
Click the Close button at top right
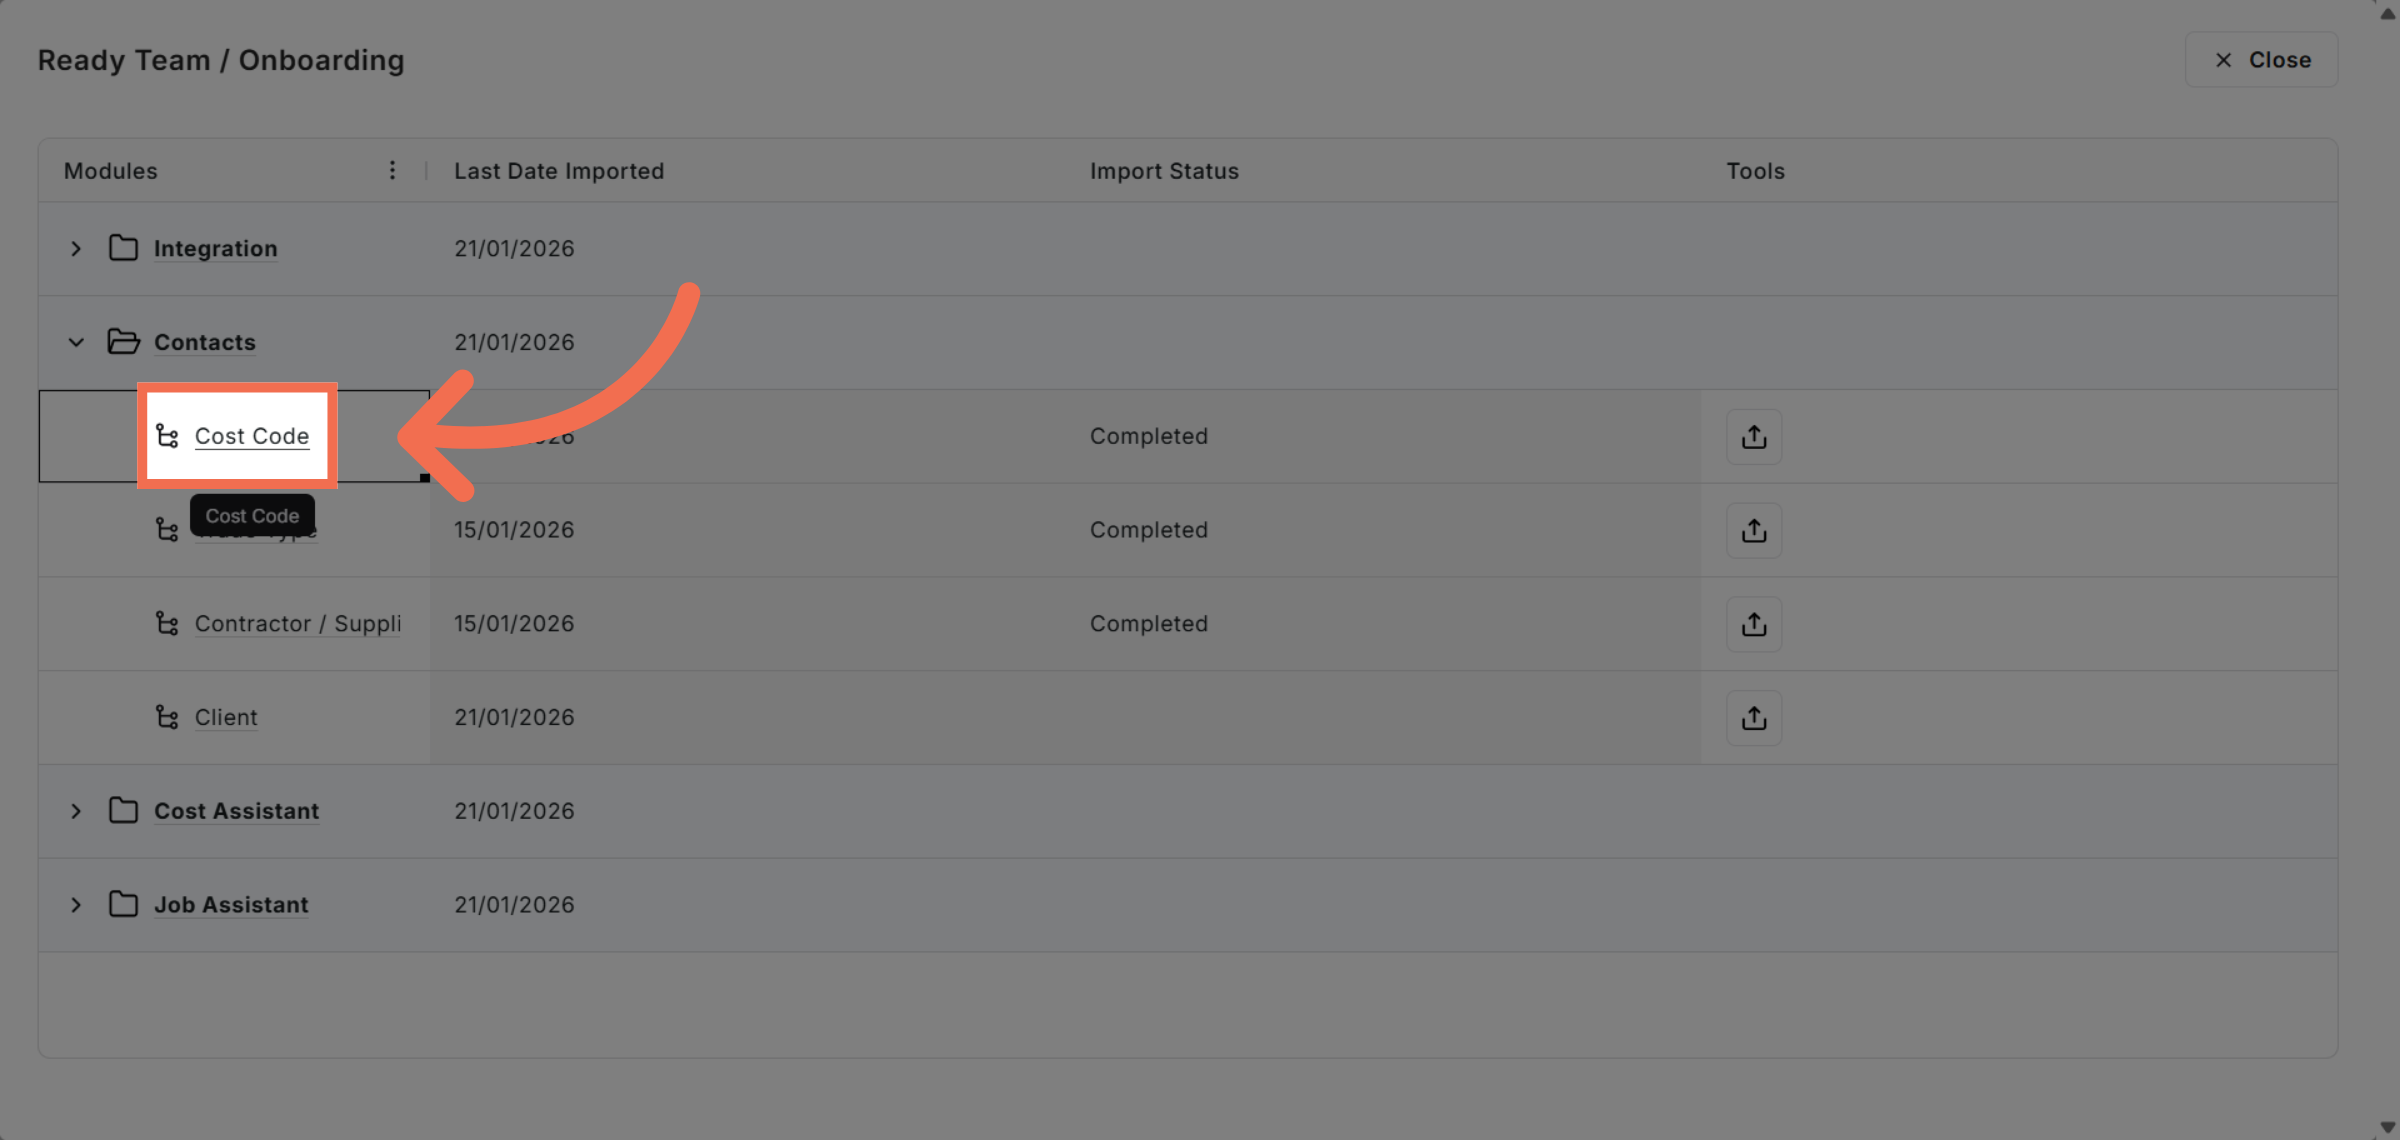[2261, 59]
